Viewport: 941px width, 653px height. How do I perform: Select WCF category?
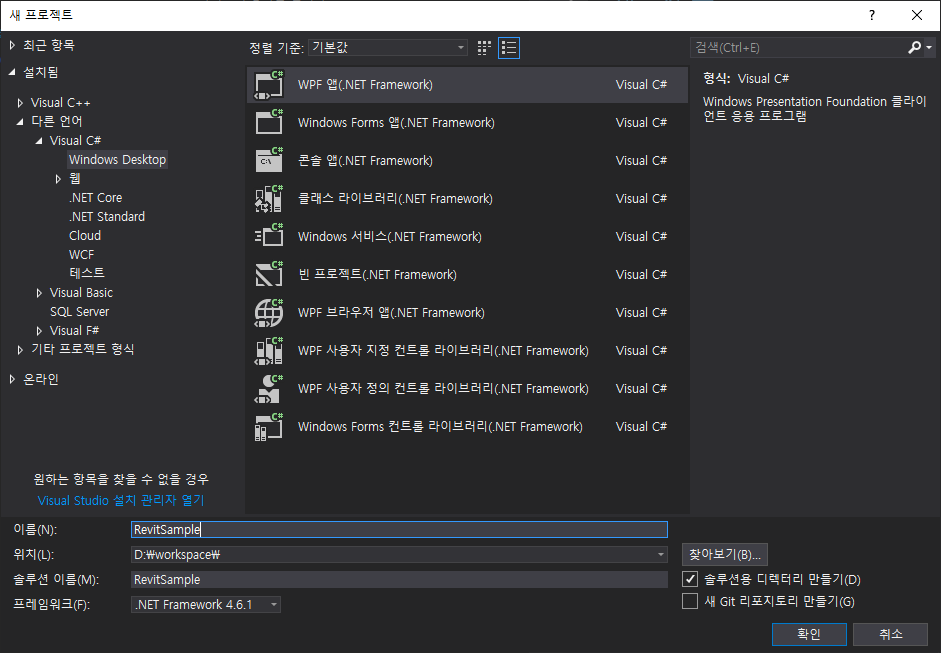click(x=81, y=254)
